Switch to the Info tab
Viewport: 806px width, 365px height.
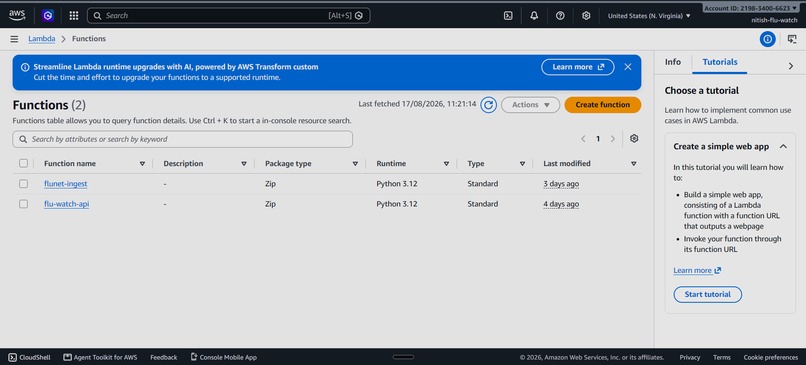(672, 62)
